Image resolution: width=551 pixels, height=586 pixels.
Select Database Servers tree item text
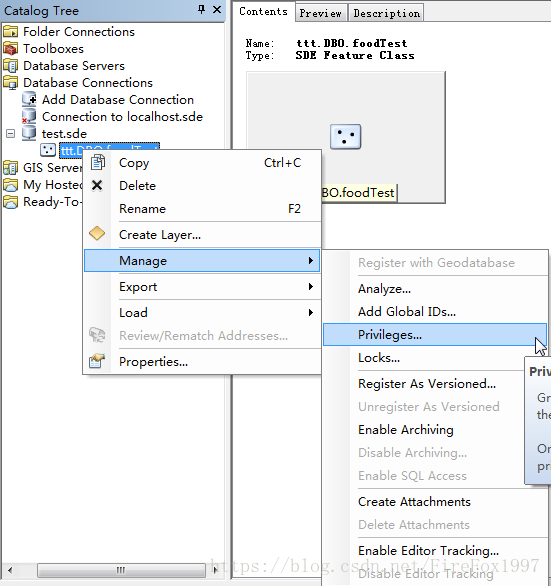click(74, 66)
